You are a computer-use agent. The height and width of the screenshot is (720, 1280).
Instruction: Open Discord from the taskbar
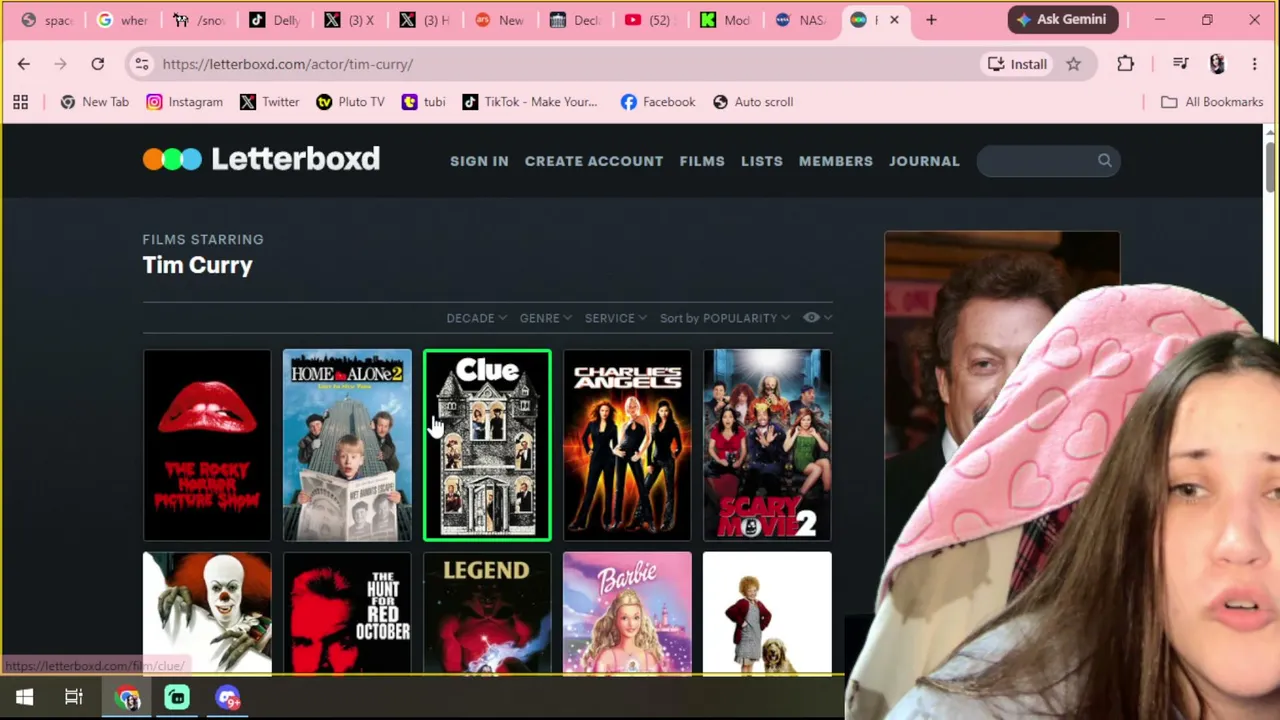click(x=228, y=697)
